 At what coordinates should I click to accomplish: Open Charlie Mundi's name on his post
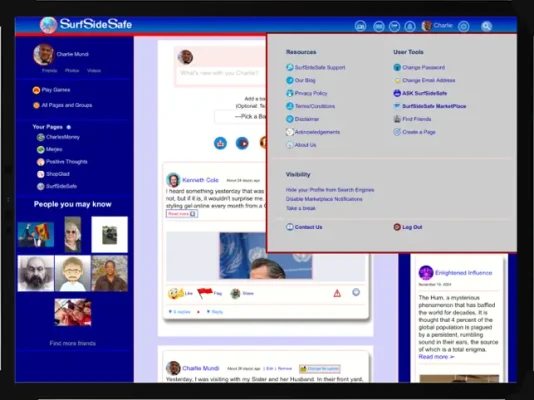tap(201, 368)
